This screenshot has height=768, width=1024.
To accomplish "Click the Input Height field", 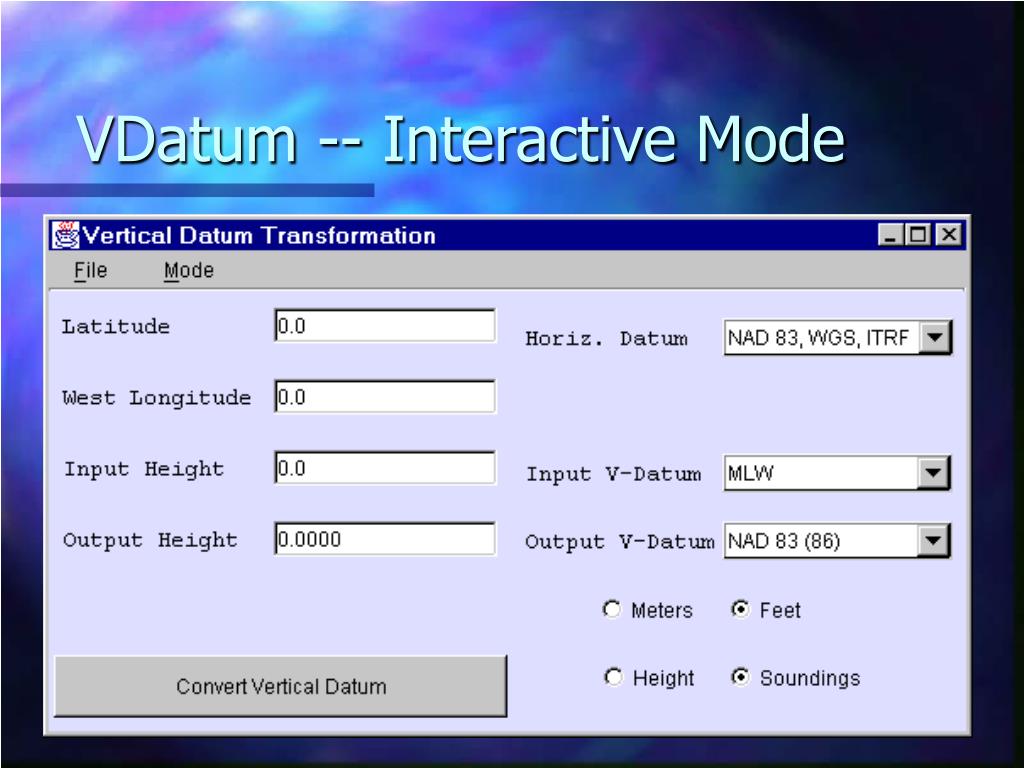I will (x=385, y=468).
